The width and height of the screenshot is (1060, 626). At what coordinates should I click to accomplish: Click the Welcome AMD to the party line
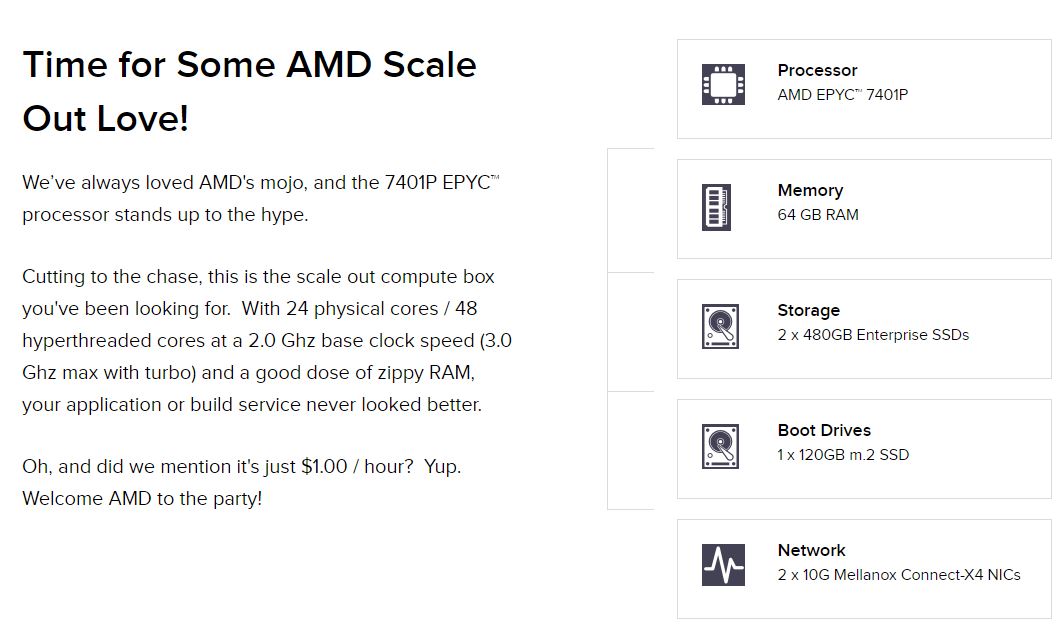click(x=142, y=498)
